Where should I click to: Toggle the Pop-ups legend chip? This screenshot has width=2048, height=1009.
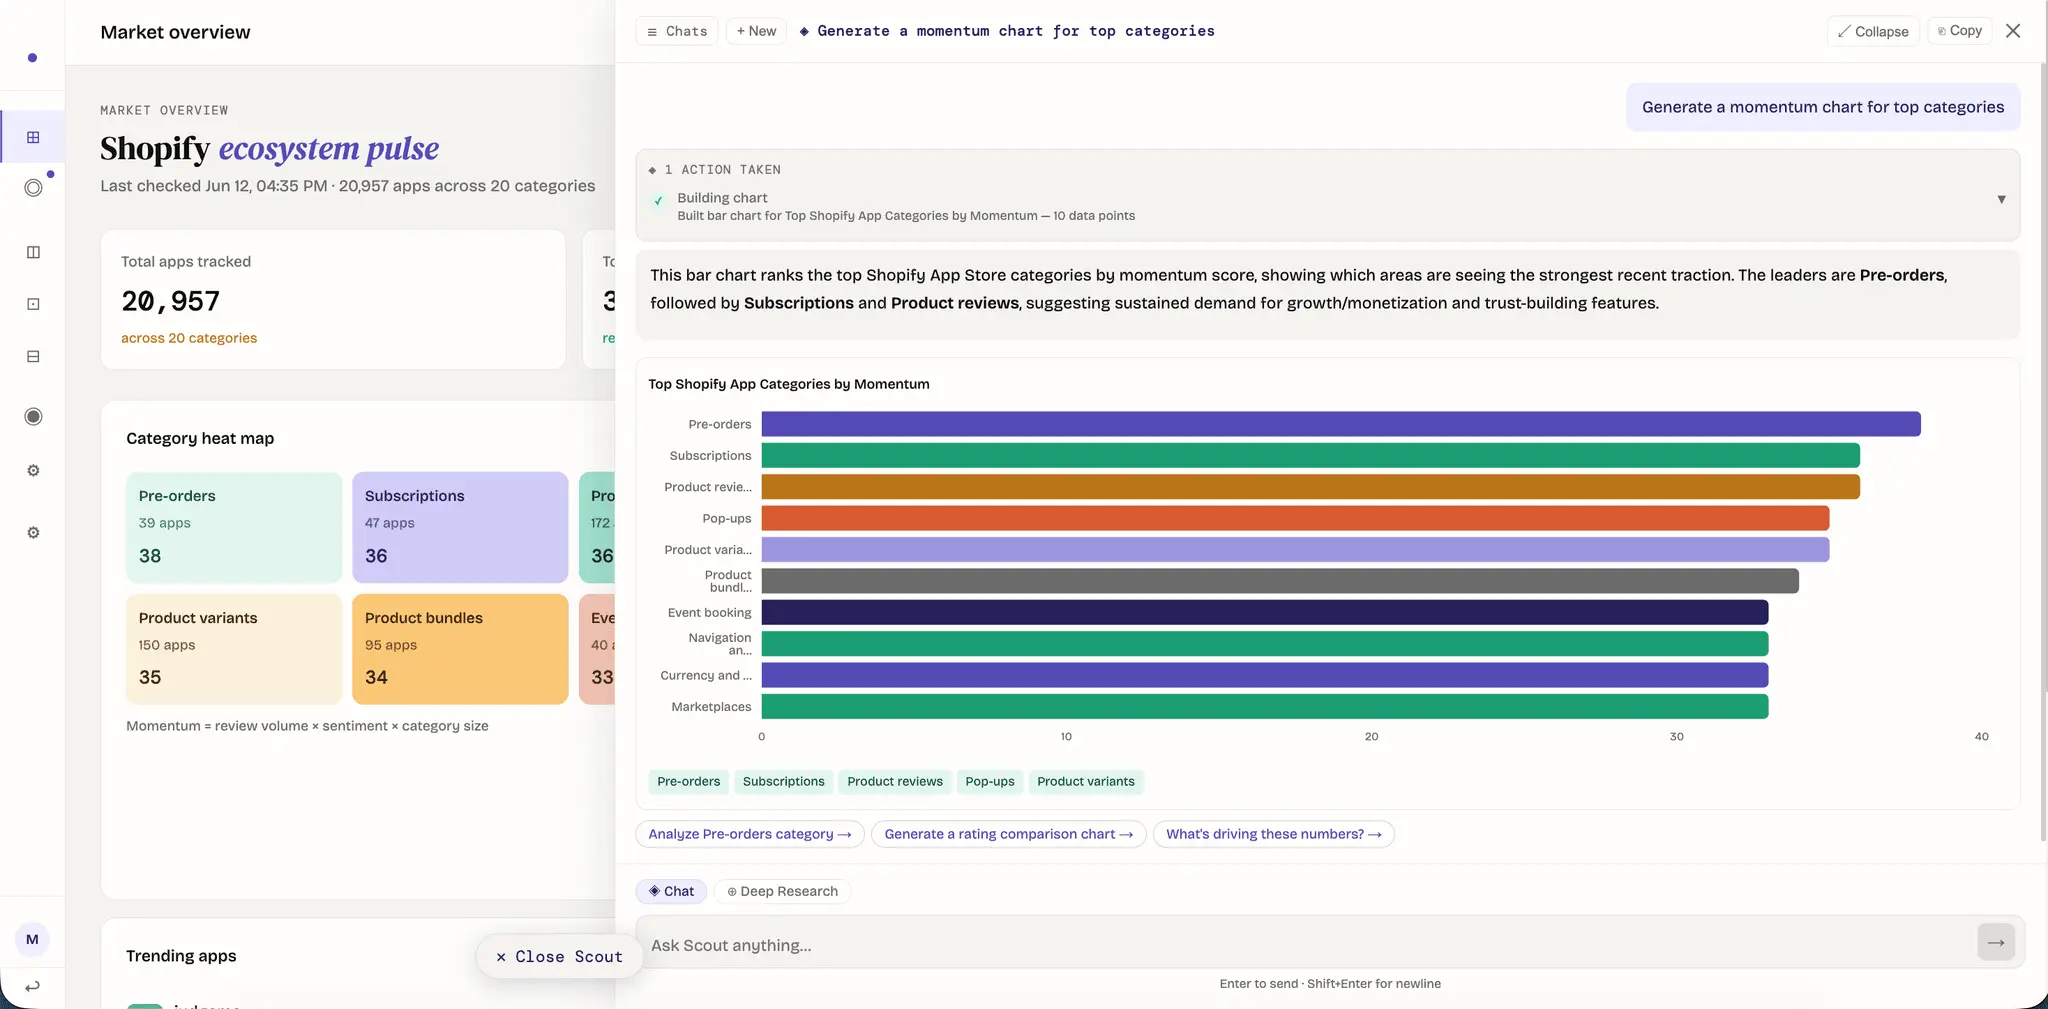tap(989, 782)
